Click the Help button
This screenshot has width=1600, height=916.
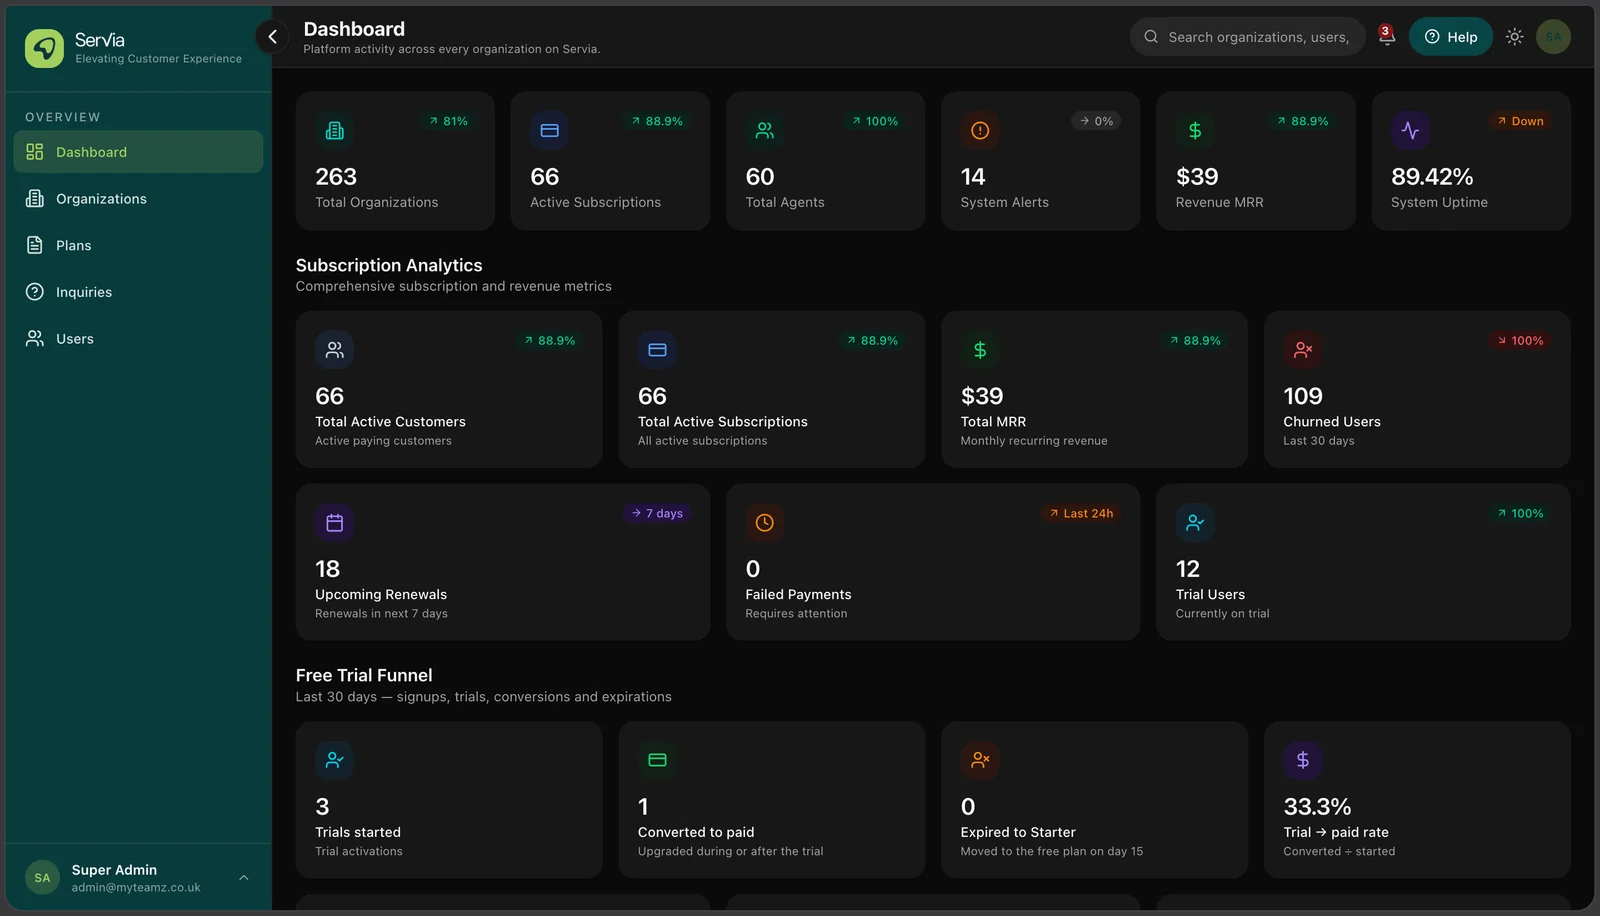click(x=1450, y=37)
